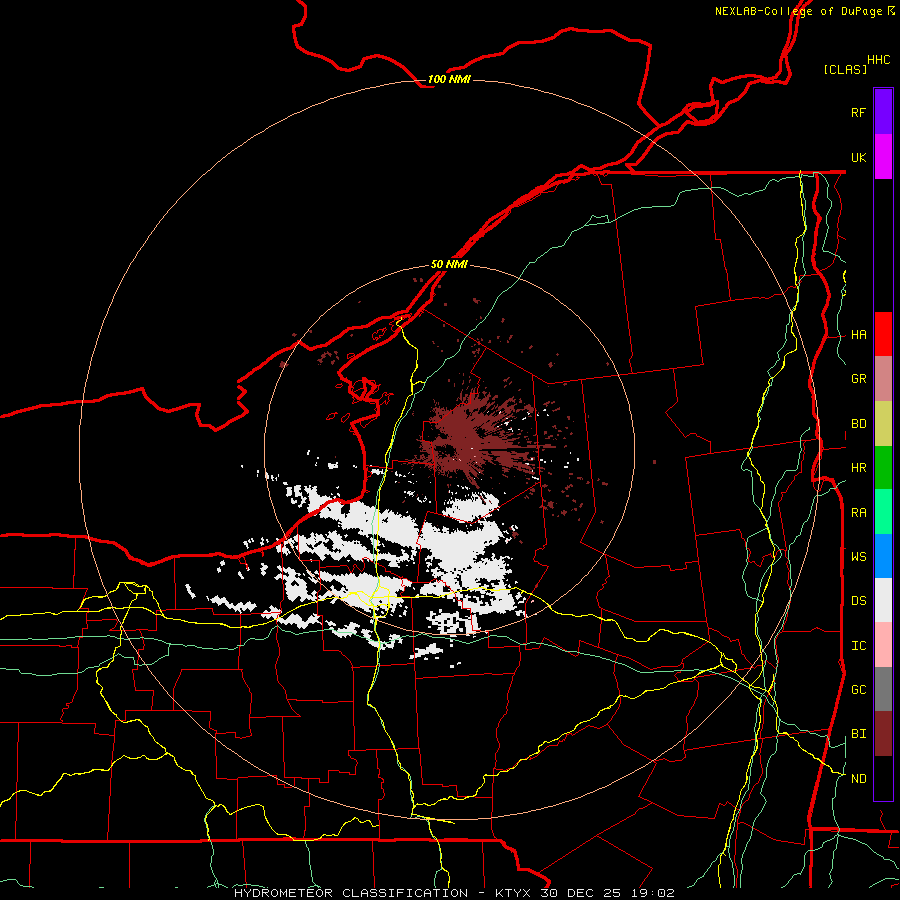Click the HR legend label
The image size is (900, 900).
(858, 468)
